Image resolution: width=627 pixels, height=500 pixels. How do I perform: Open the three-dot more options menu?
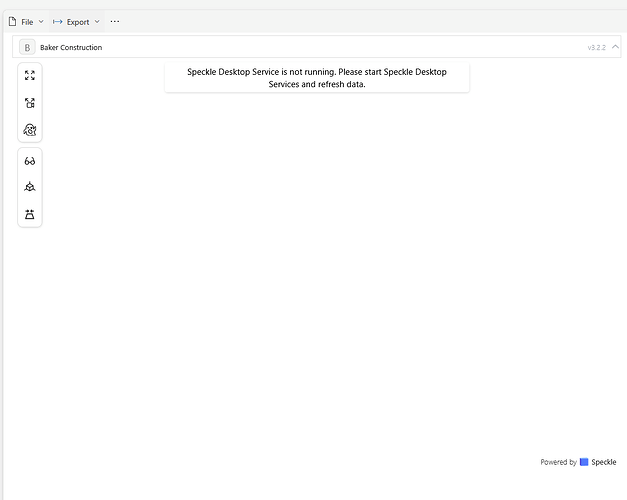[115, 22]
